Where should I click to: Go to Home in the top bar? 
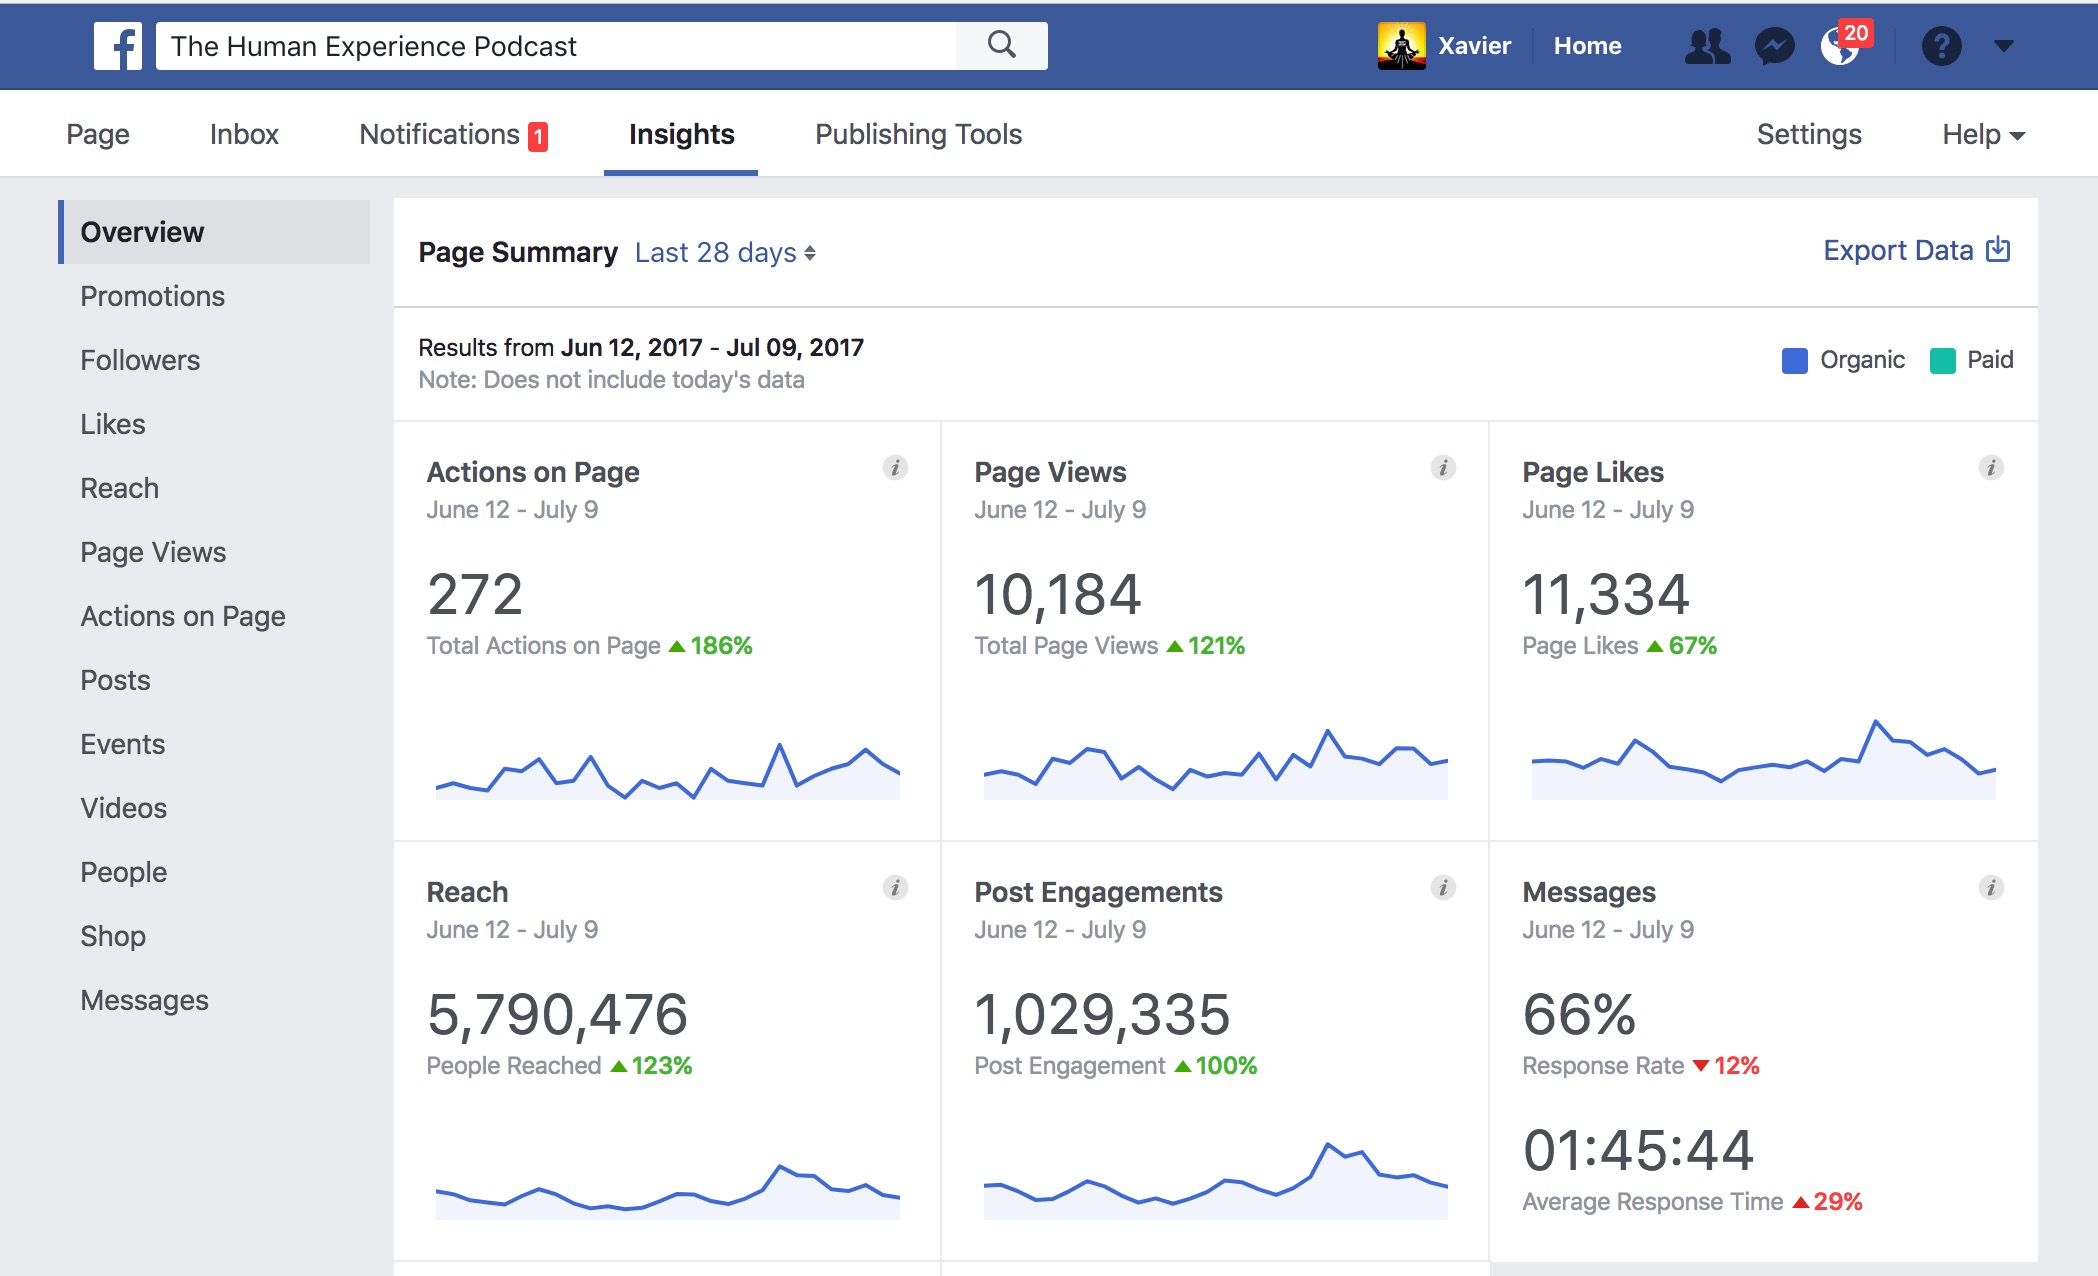tap(1587, 46)
